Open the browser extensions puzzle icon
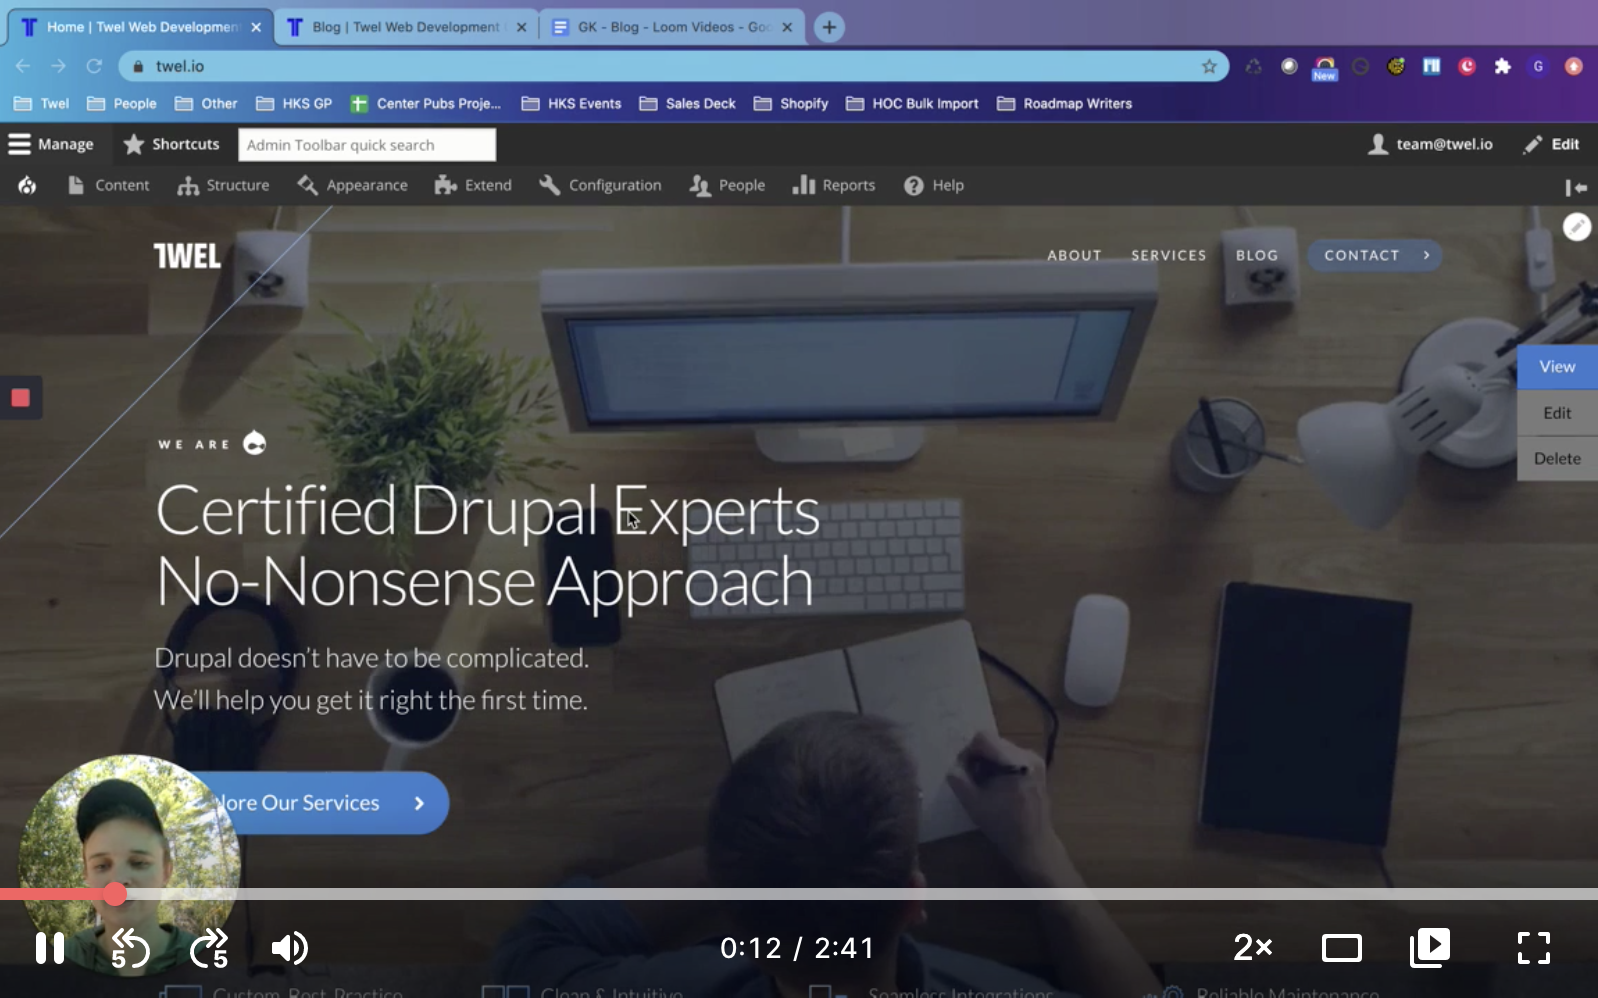Viewport: 1598px width, 998px height. [1502, 66]
